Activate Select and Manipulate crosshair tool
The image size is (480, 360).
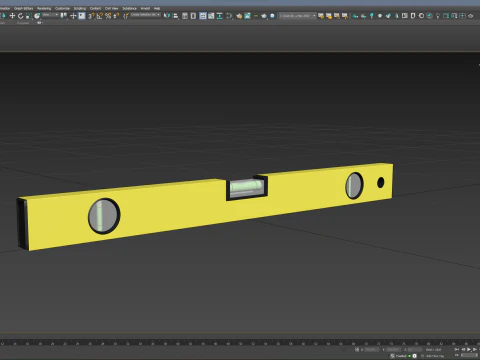[x=73, y=16]
